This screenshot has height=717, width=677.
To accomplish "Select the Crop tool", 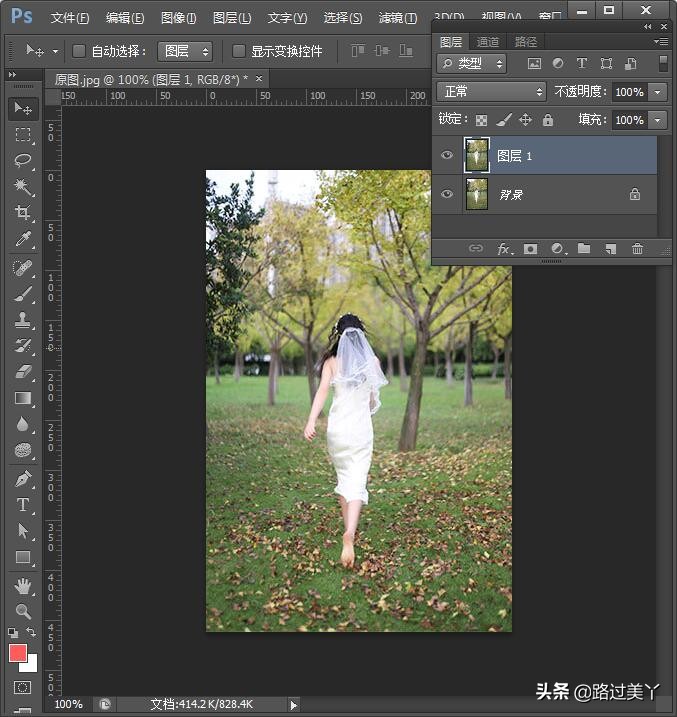I will point(23,213).
